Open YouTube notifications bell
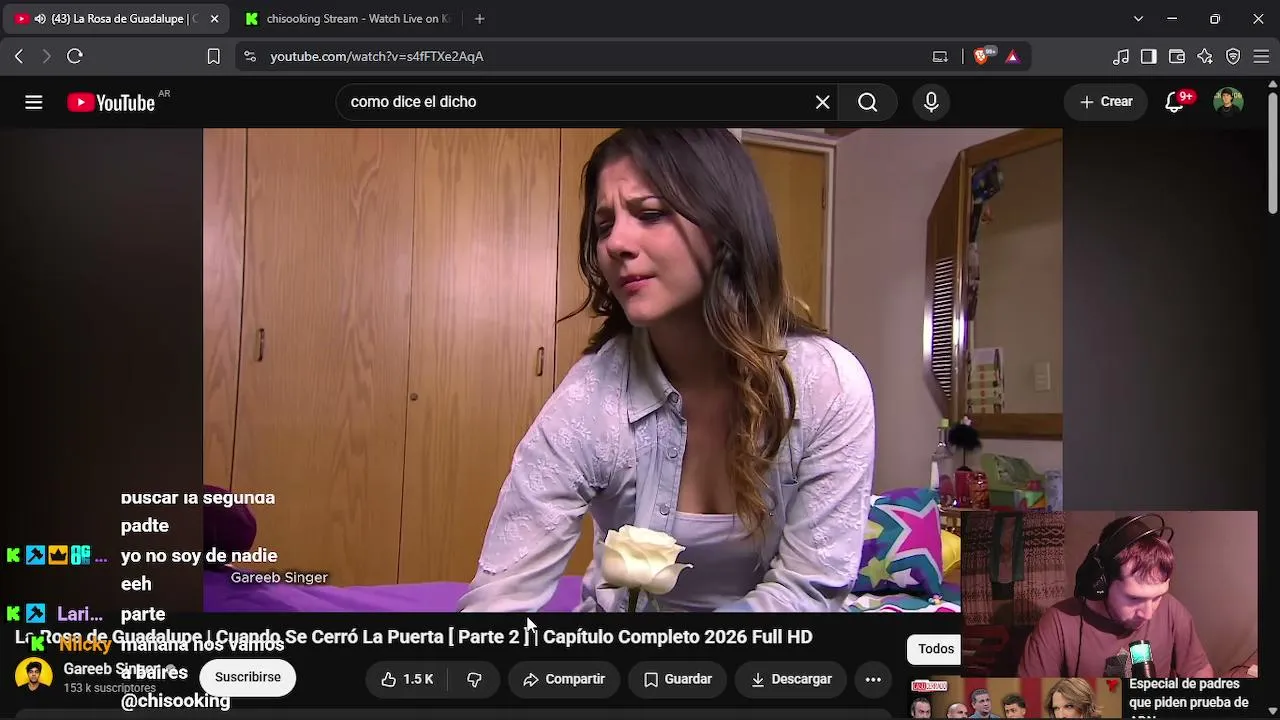This screenshot has width=1280, height=720. pyautogui.click(x=1176, y=102)
